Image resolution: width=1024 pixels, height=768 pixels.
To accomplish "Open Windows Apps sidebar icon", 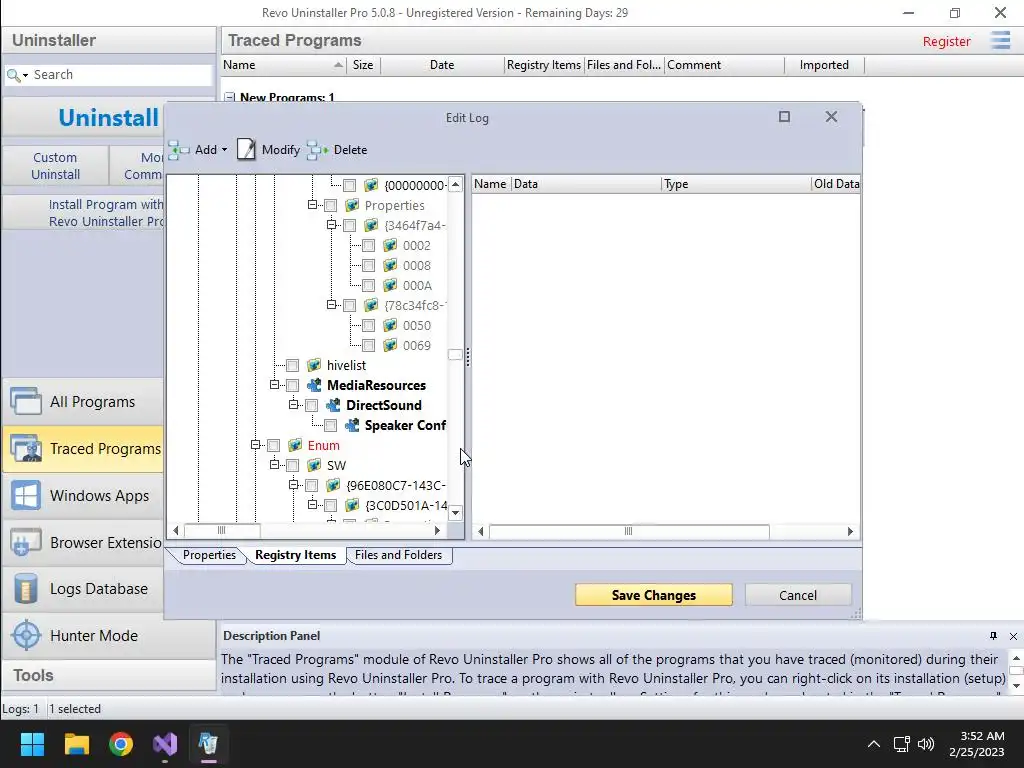I will pyautogui.click(x=26, y=495).
